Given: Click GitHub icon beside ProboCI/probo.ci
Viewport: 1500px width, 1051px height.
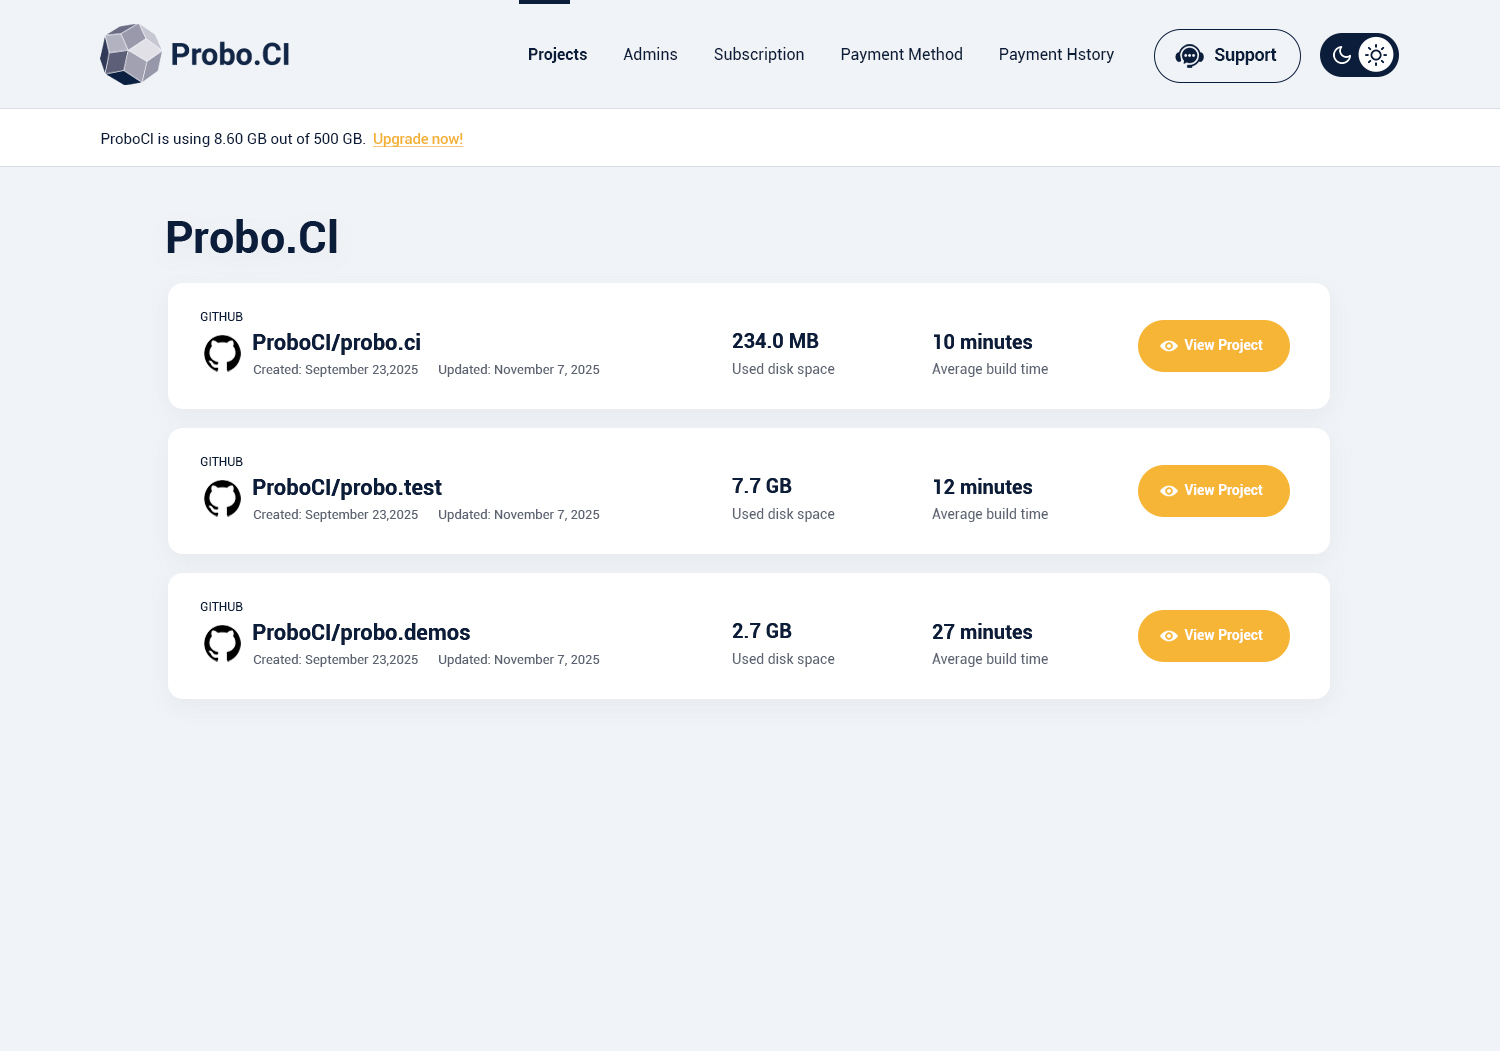Looking at the screenshot, I should 222,353.
